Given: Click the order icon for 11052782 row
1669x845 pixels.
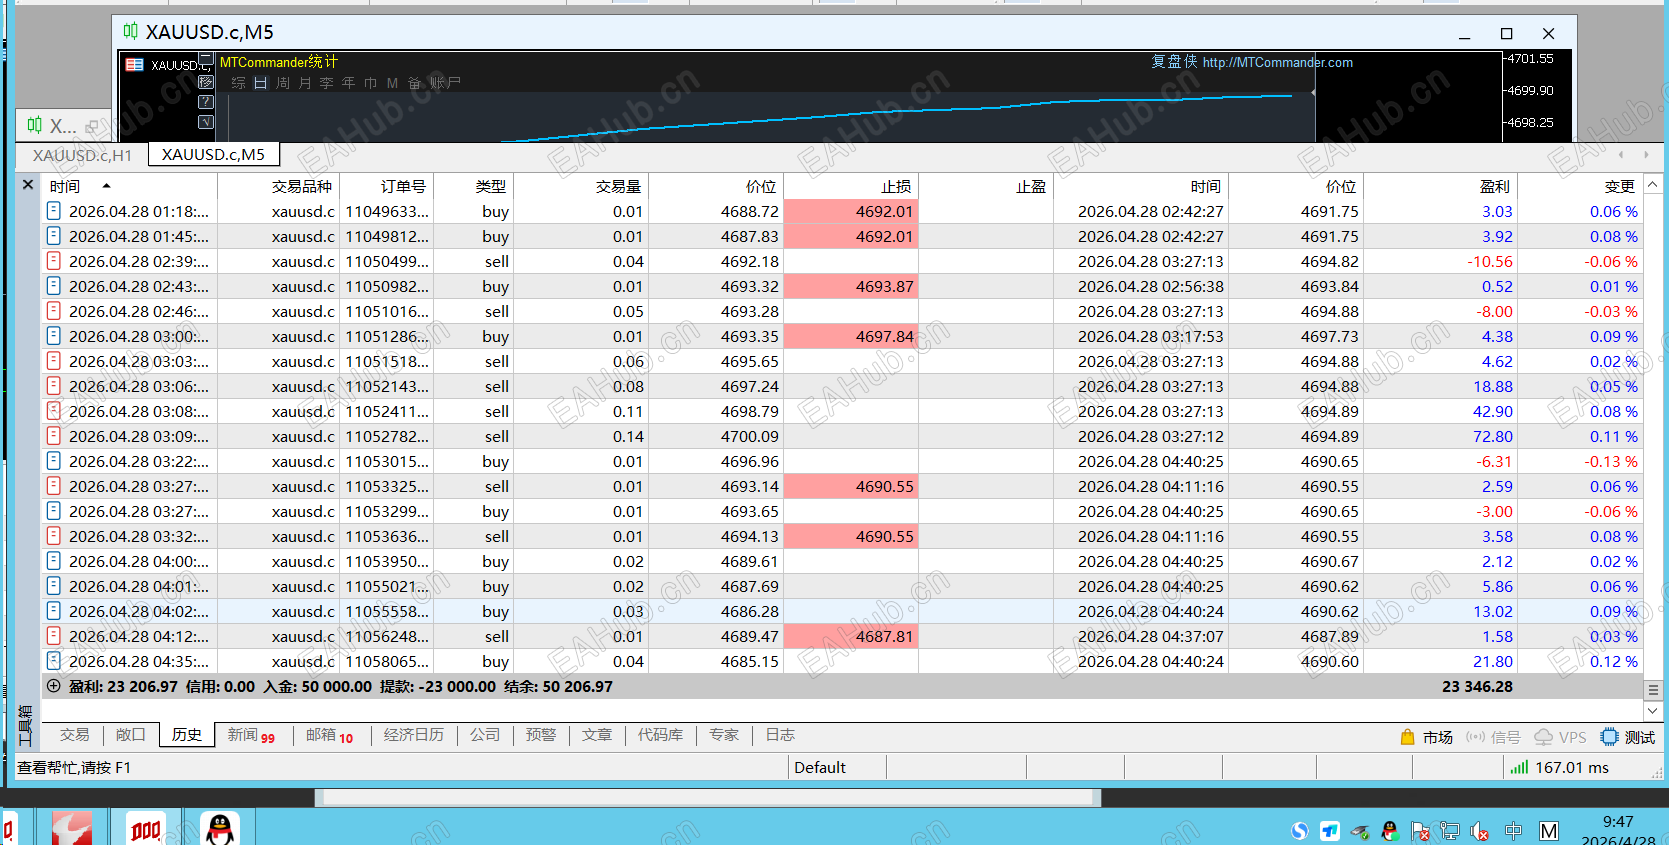Looking at the screenshot, I should pyautogui.click(x=54, y=436).
